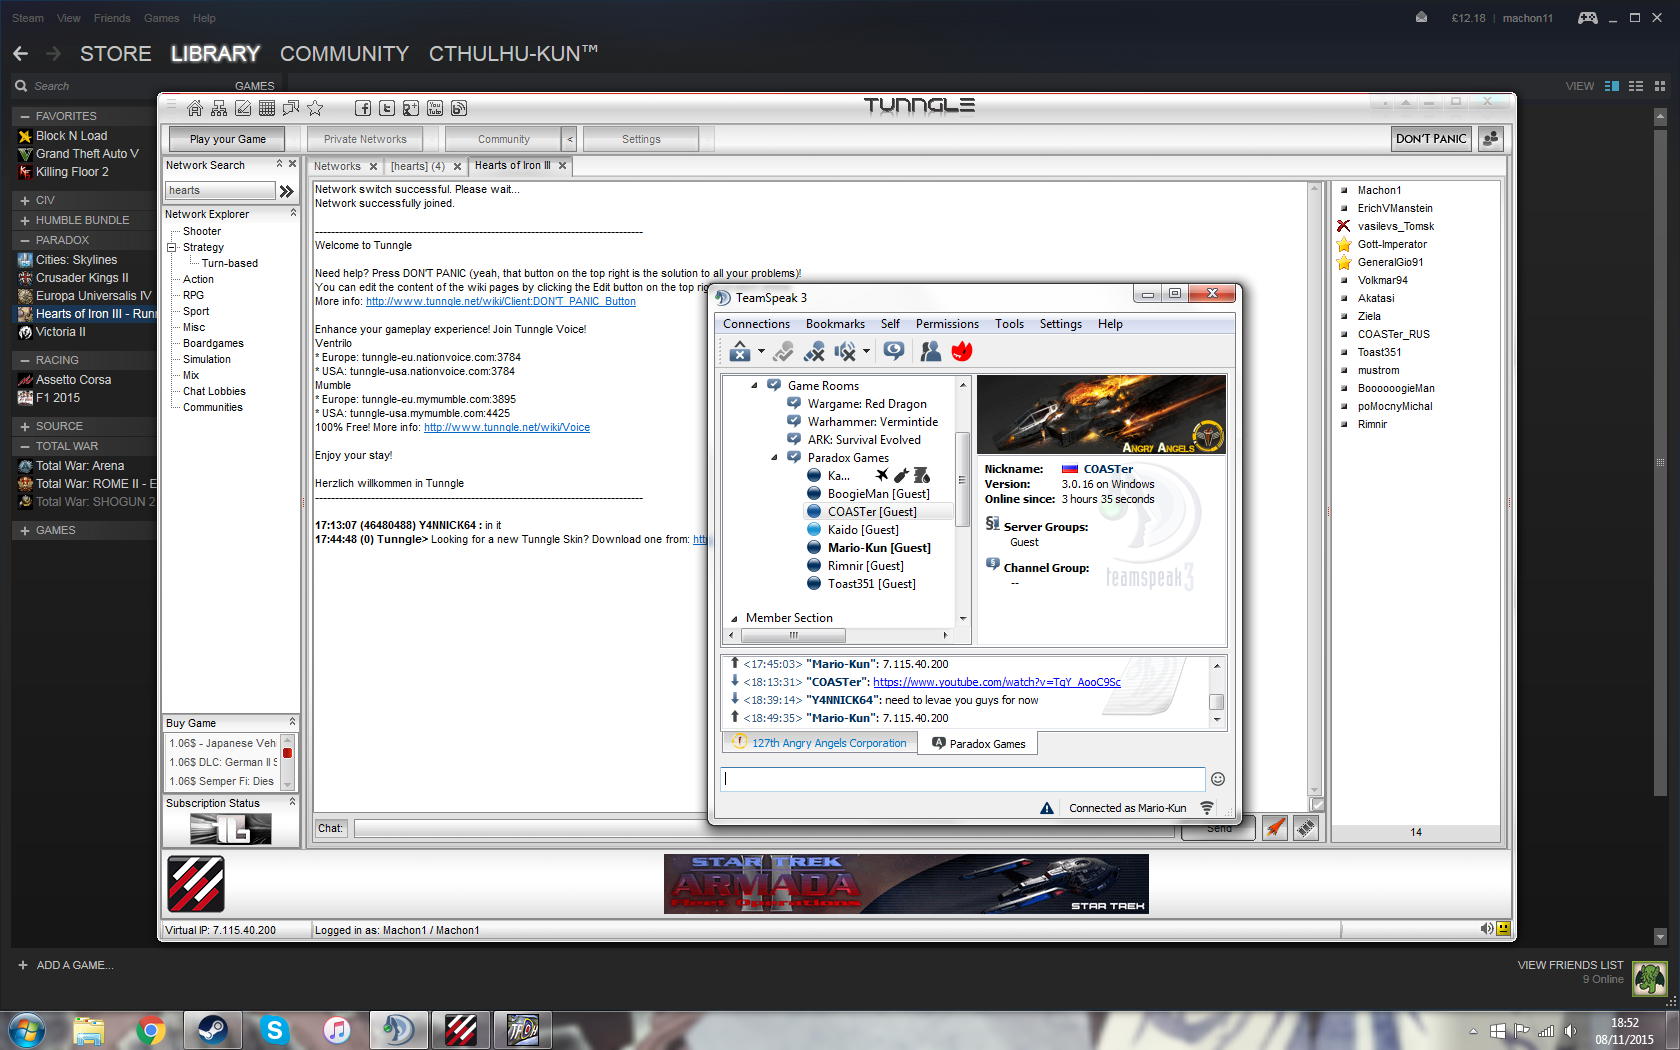Toggle the away status icon in TeamSpeak
The width and height of the screenshot is (1680, 1050).
pyautogui.click(x=894, y=351)
